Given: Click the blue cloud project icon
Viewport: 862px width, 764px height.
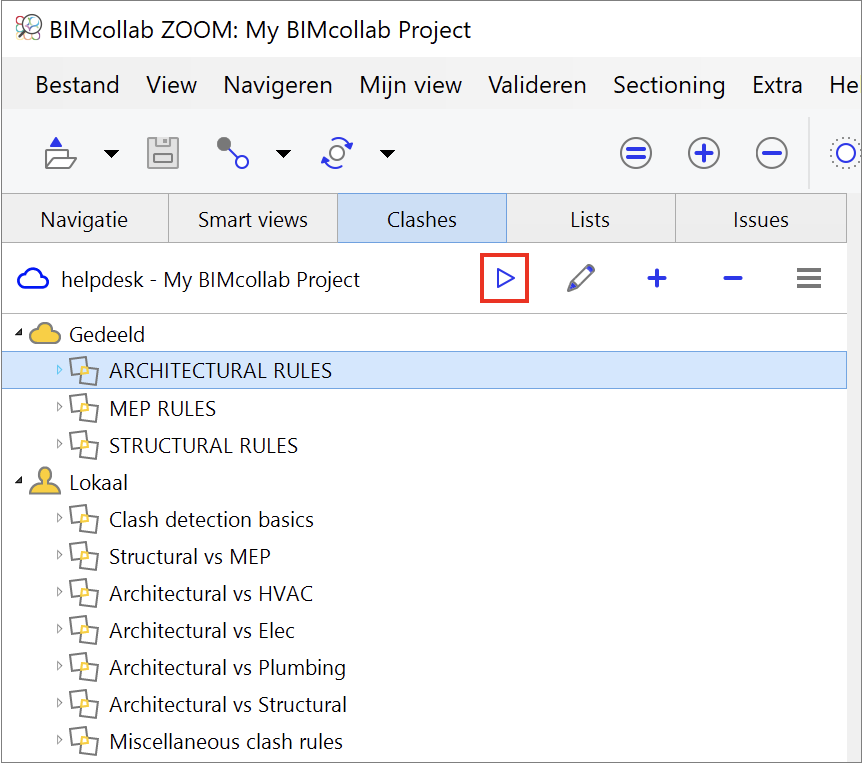Looking at the screenshot, I should click(33, 279).
